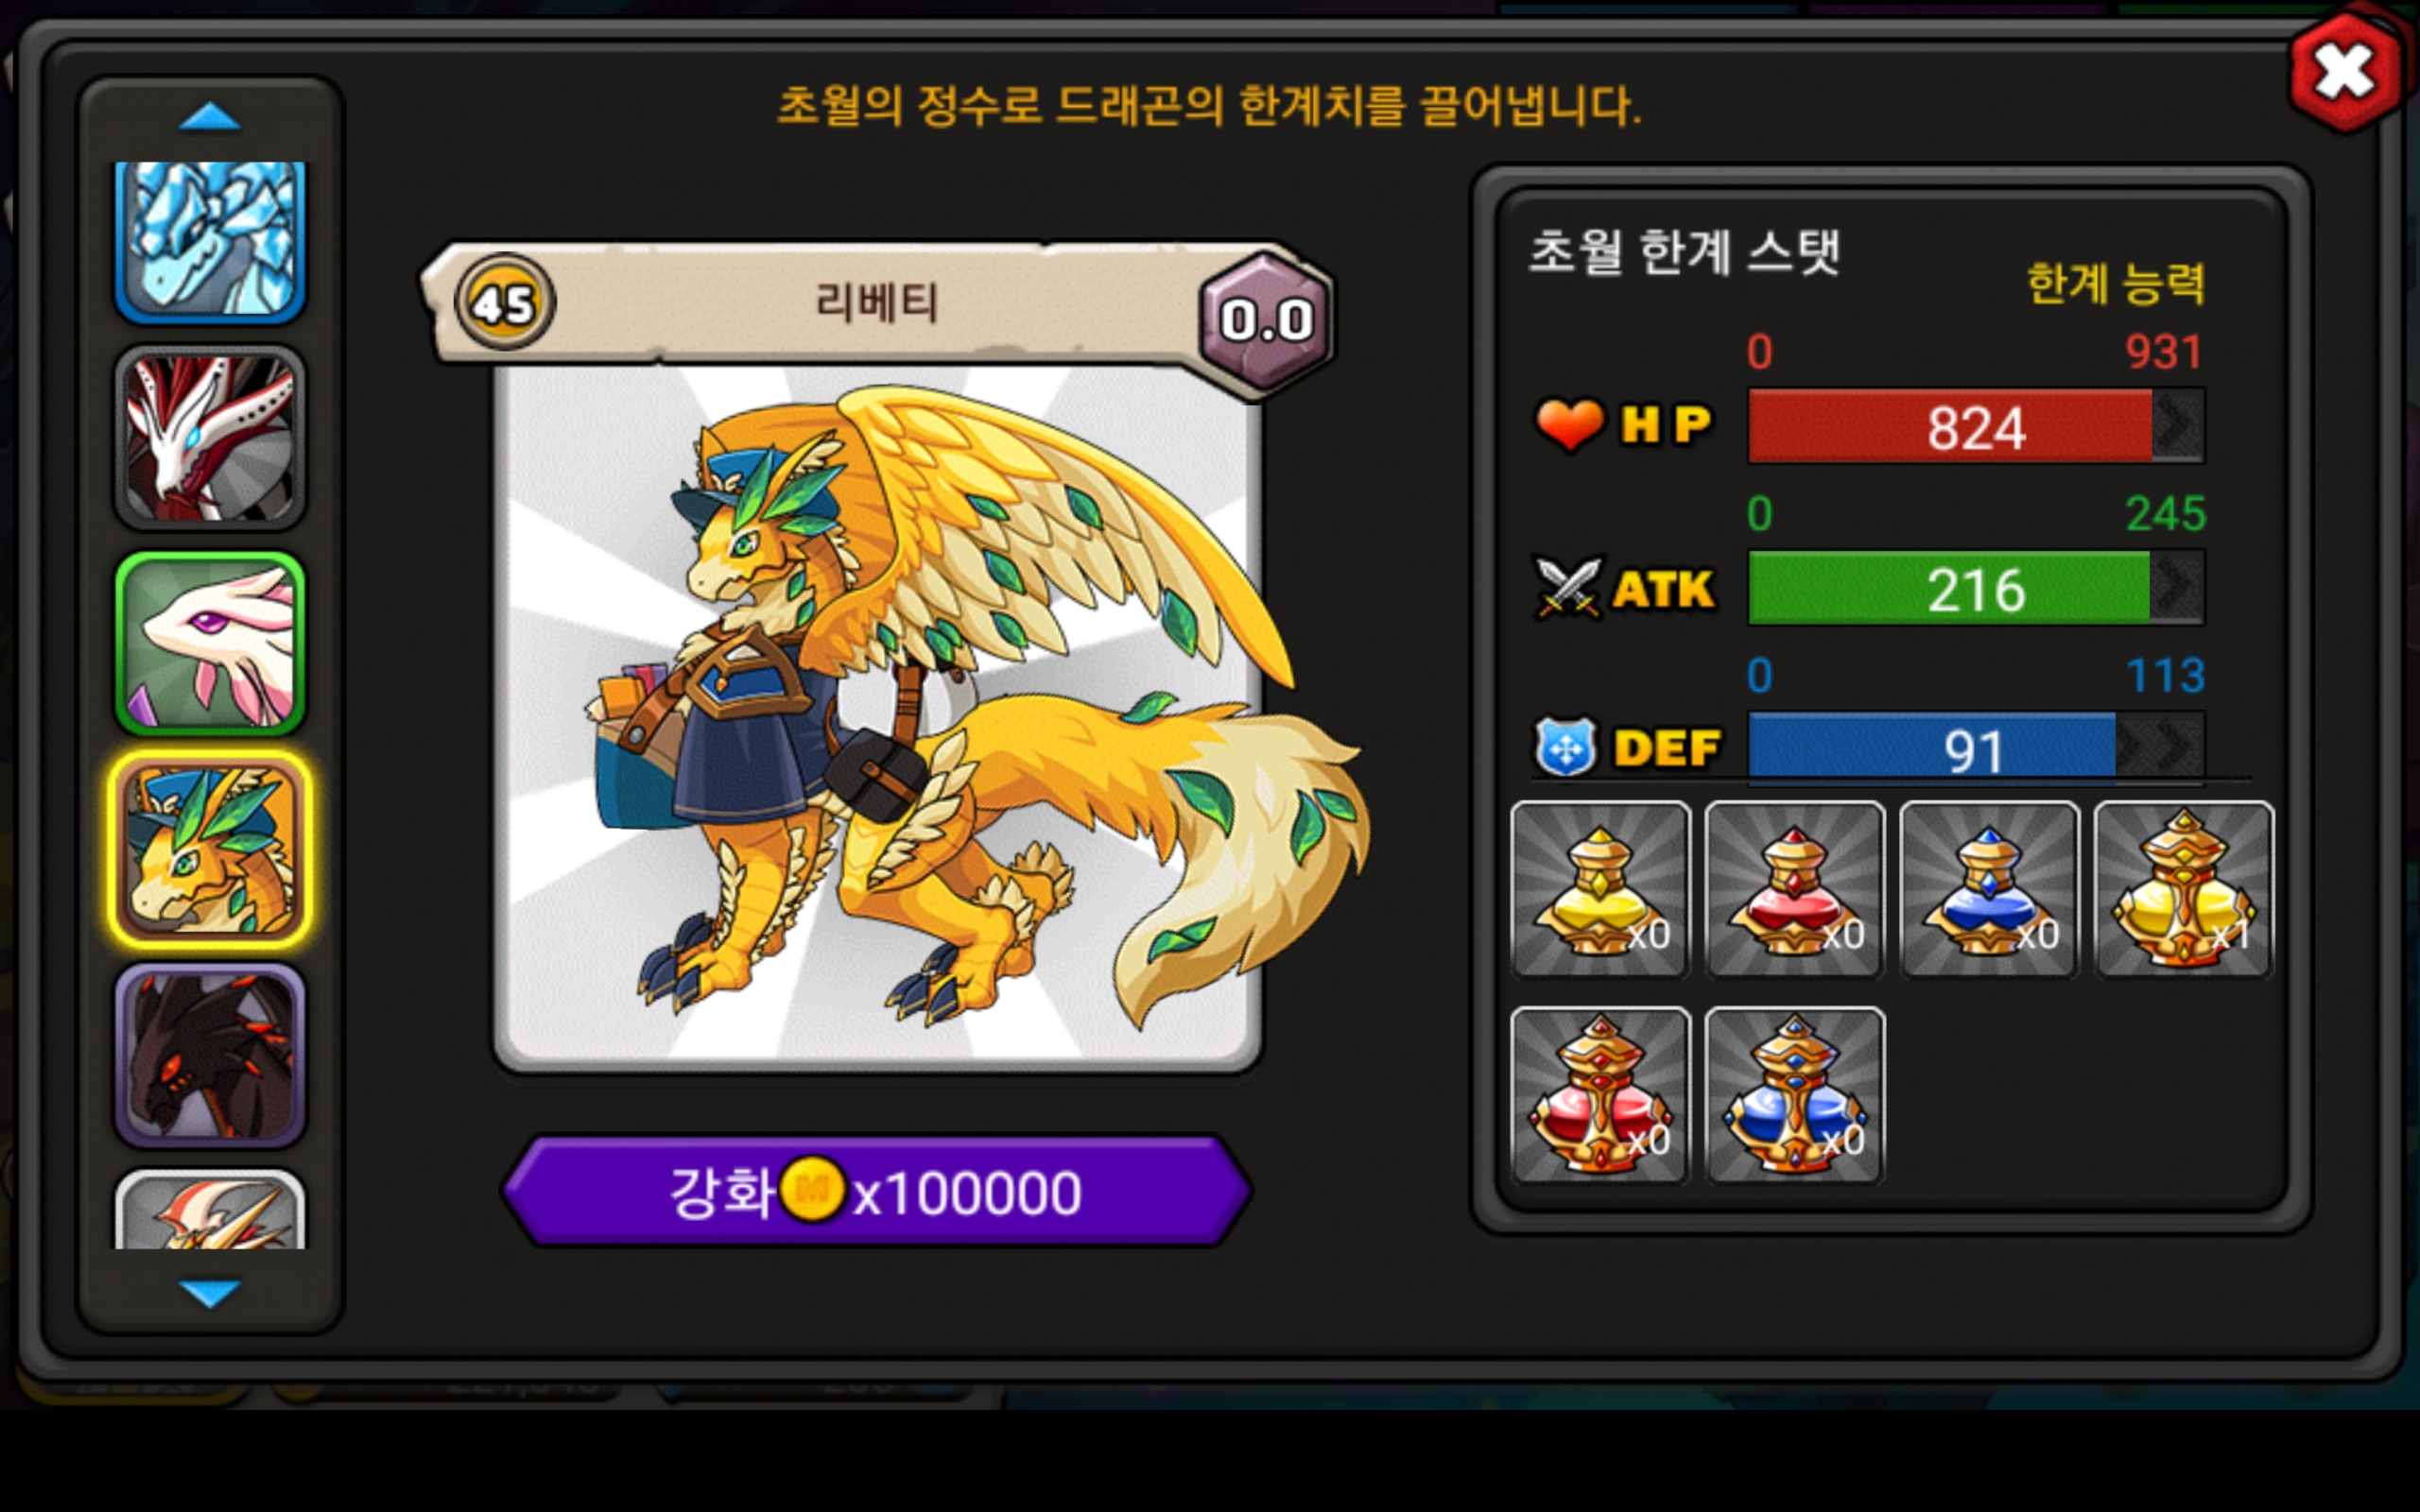Click the blue DEF bar showing 91
Viewport: 2420px width, 1512px height.
click(1976, 746)
